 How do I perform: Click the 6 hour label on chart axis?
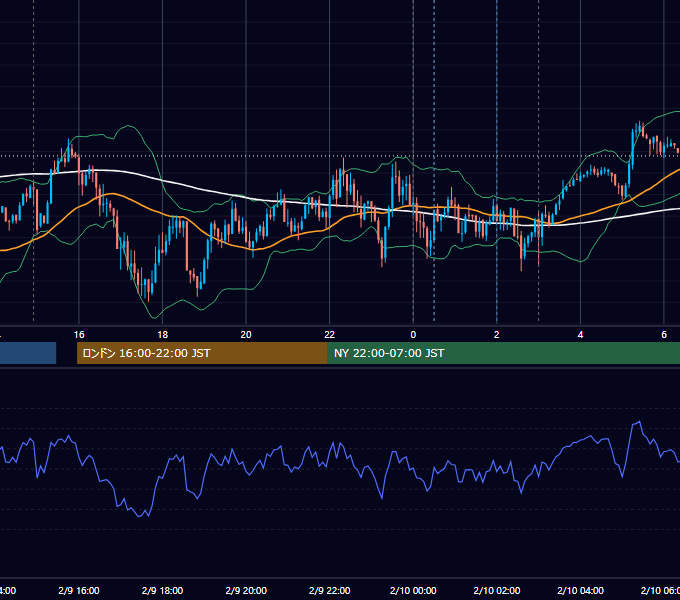pyautogui.click(x=664, y=335)
